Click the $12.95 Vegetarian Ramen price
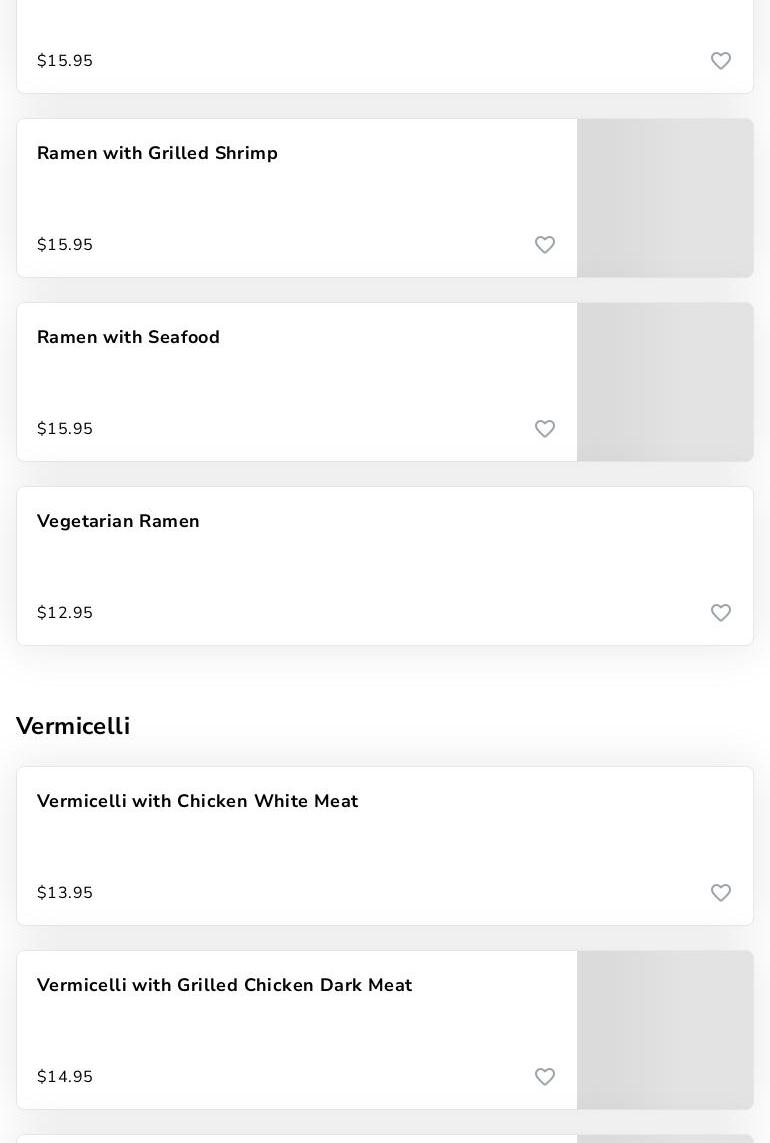Screen dimensions: 770x1143 point(65,613)
